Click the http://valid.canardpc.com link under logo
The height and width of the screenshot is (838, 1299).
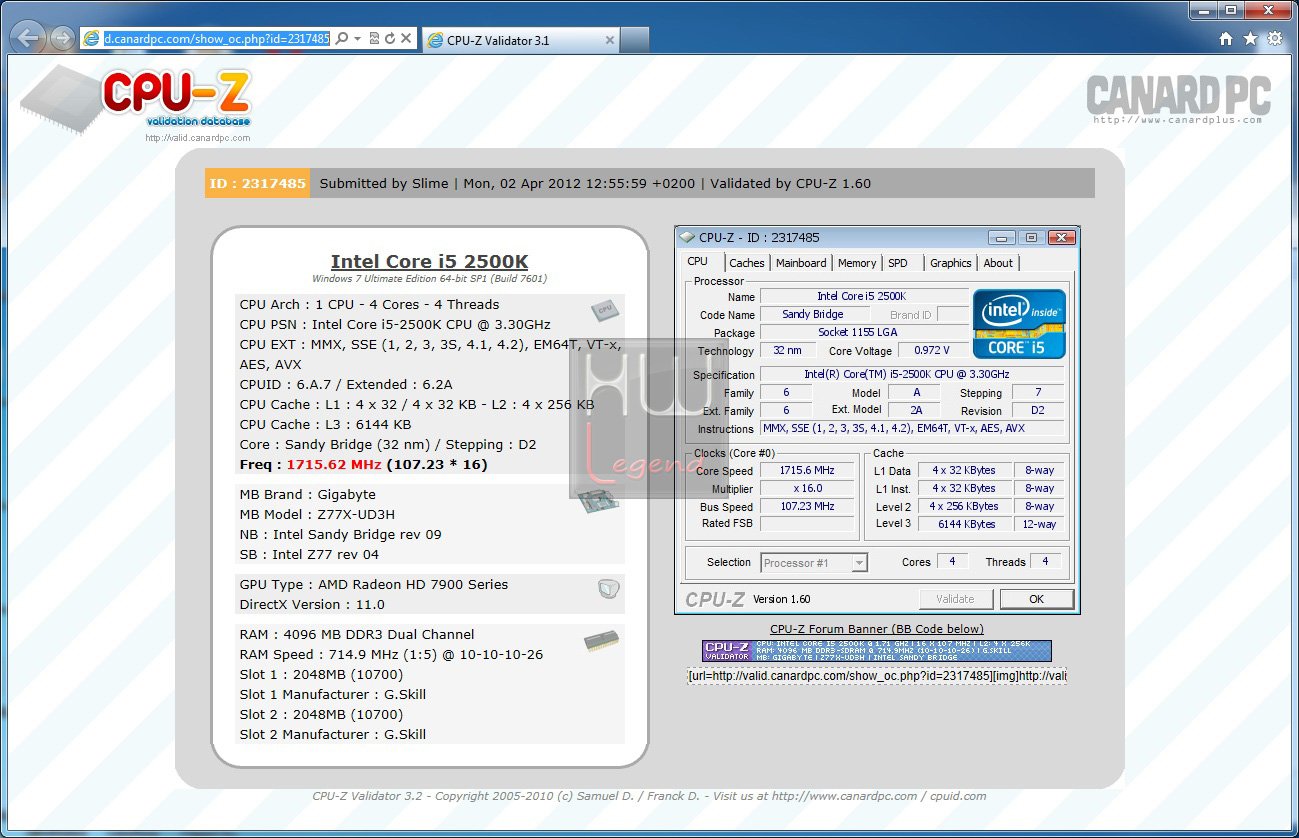(x=198, y=138)
